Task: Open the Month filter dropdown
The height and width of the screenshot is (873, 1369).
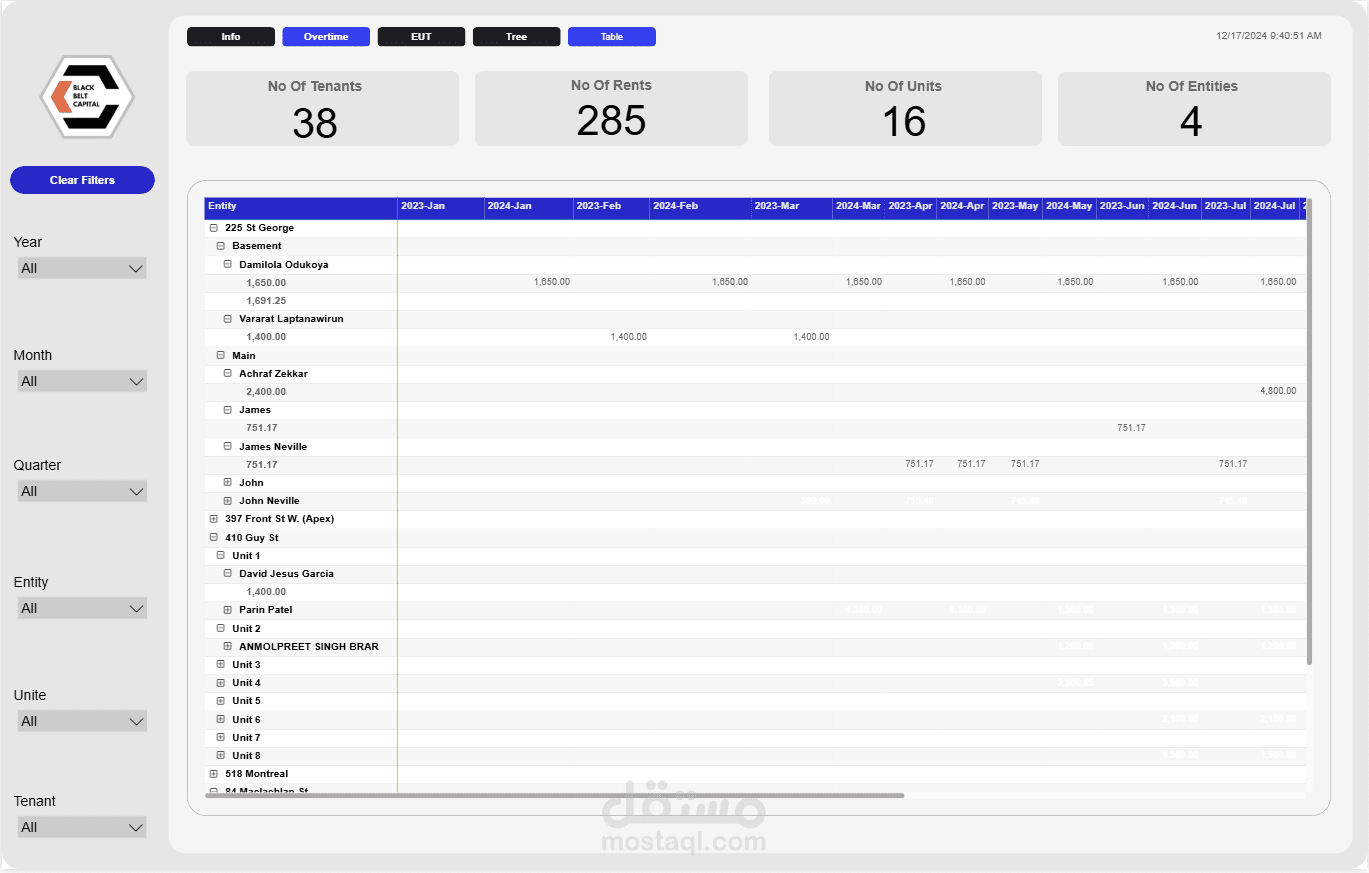Action: coord(82,381)
